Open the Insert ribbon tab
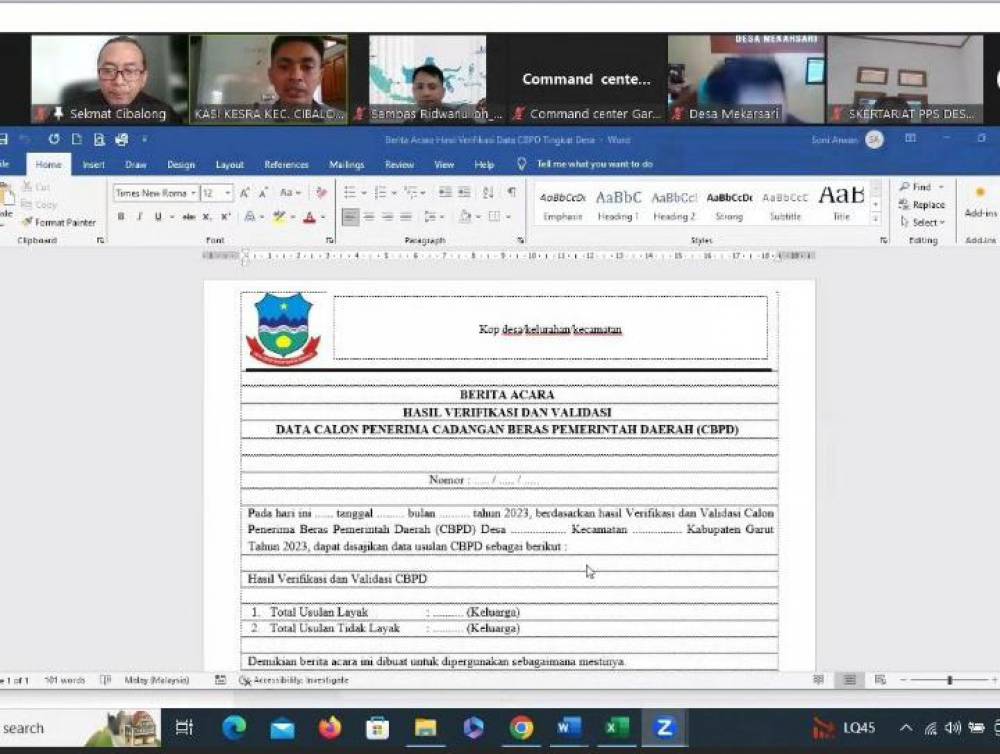This screenshot has height=754, width=1000. [93, 165]
